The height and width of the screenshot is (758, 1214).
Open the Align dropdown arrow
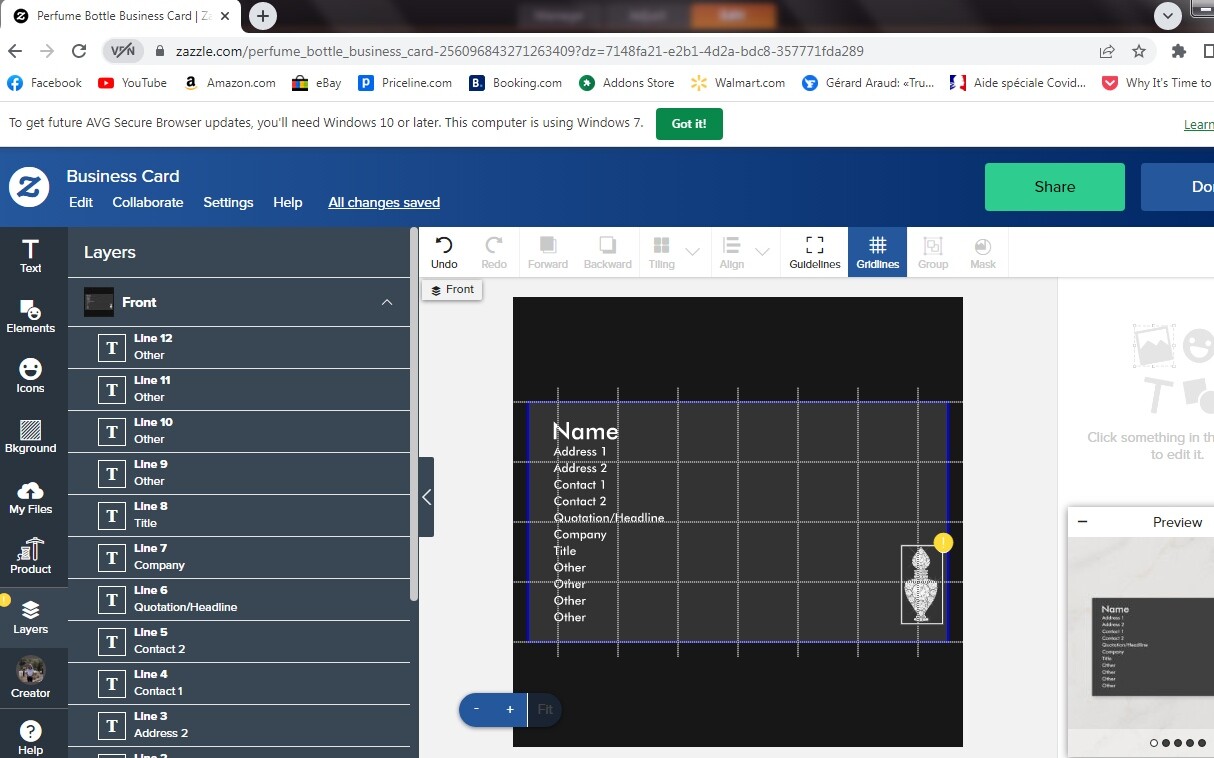[x=762, y=252]
